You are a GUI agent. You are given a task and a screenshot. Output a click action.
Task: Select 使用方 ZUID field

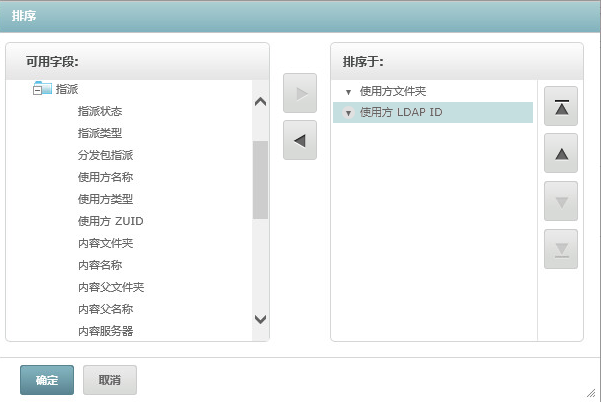(111, 221)
